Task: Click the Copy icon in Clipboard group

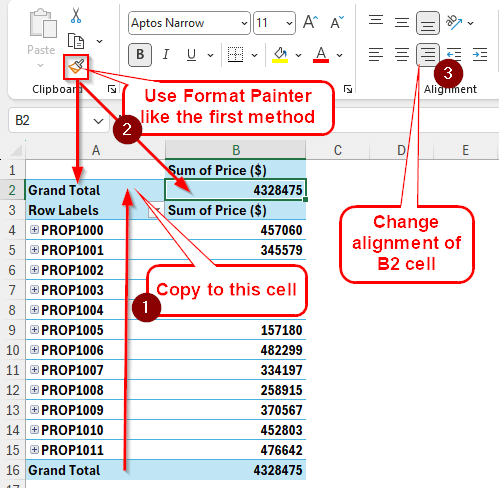Action: point(76,41)
